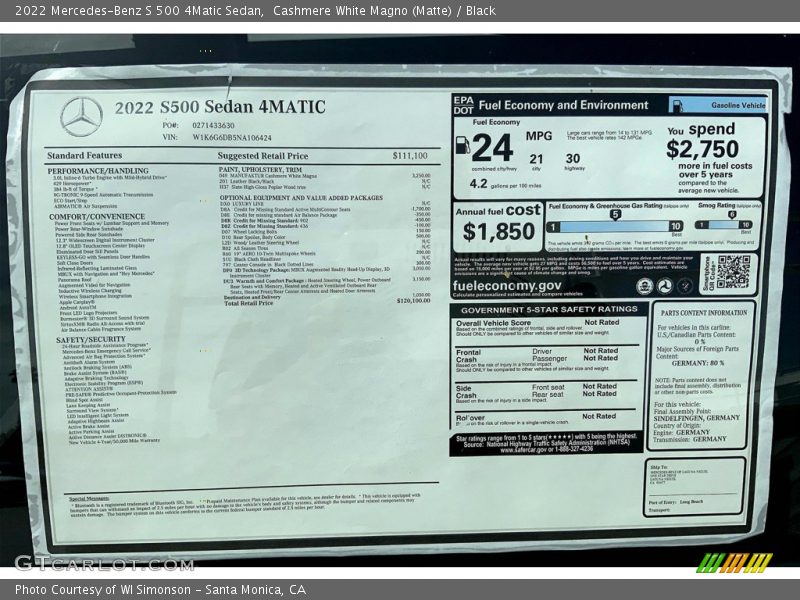Click the "Fuel Economy and Environment" title
Screen dimensions: 800x600
click(x=563, y=105)
